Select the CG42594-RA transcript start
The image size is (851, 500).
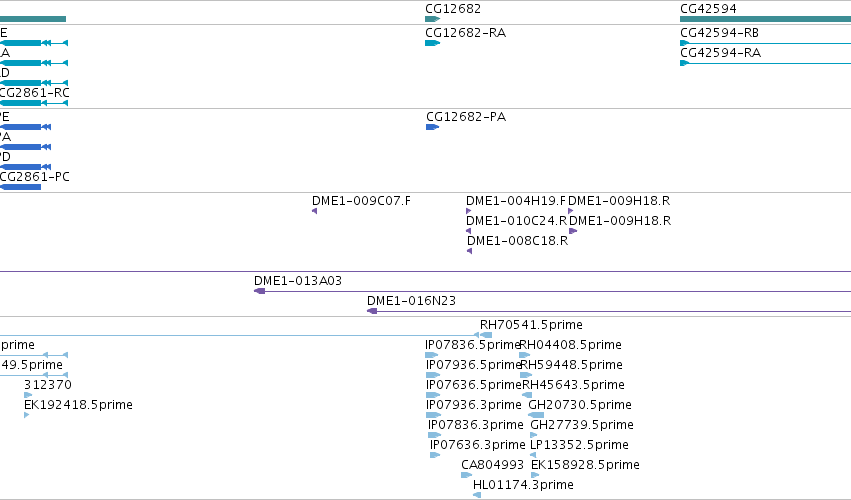click(x=684, y=63)
